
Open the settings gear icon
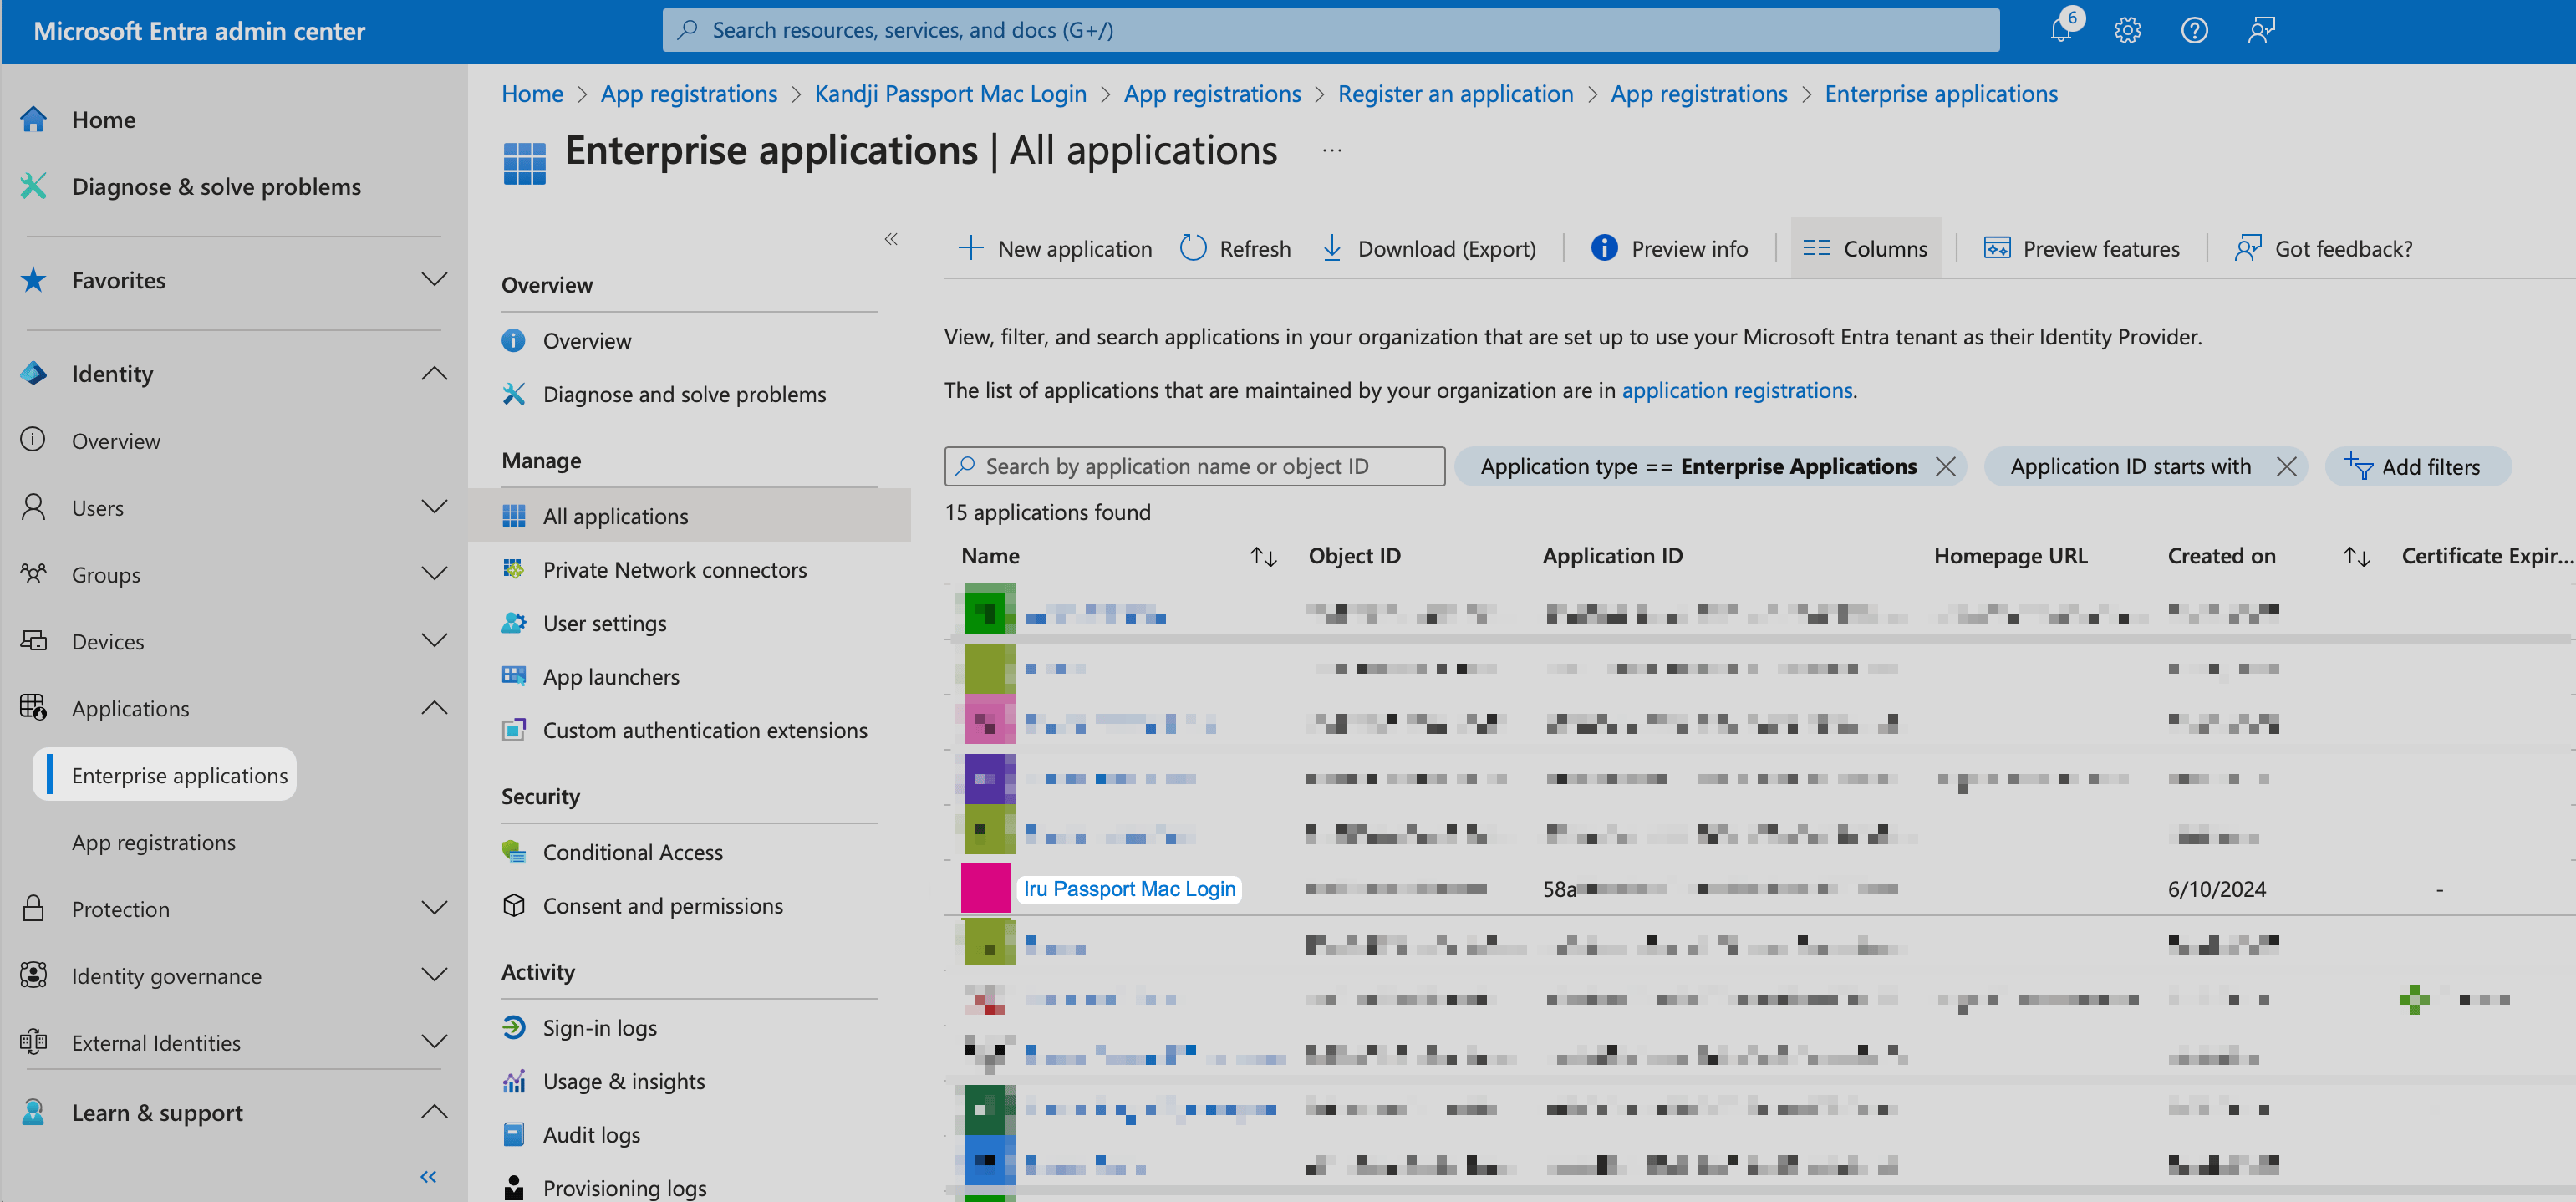(2127, 30)
